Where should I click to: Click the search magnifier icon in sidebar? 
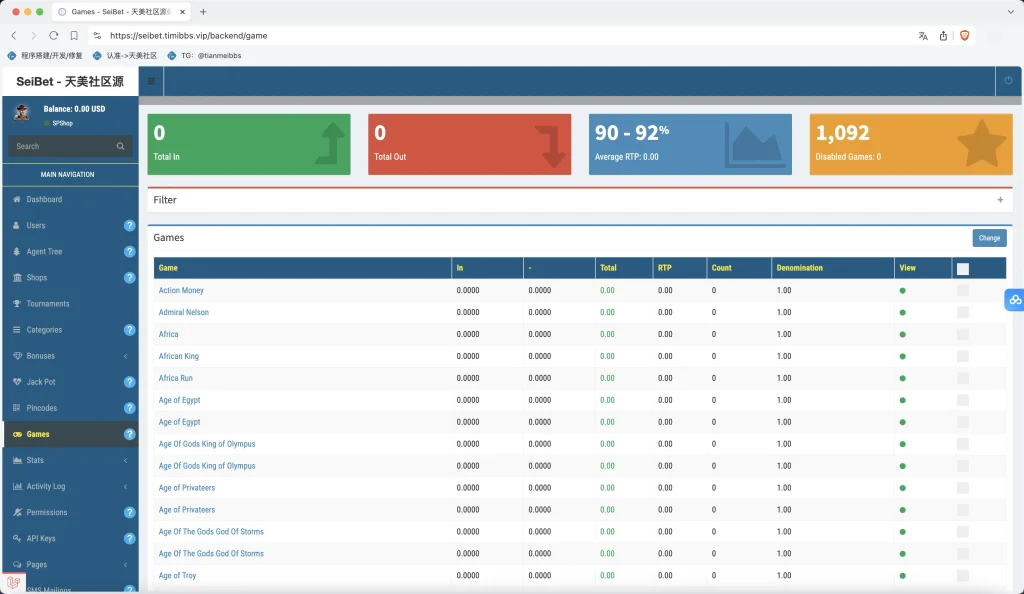coord(121,146)
